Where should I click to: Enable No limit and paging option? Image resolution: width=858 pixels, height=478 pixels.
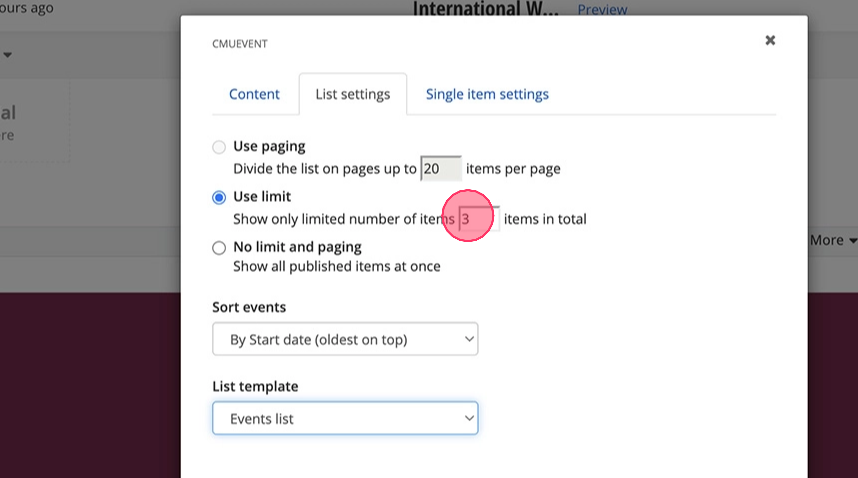pos(219,247)
